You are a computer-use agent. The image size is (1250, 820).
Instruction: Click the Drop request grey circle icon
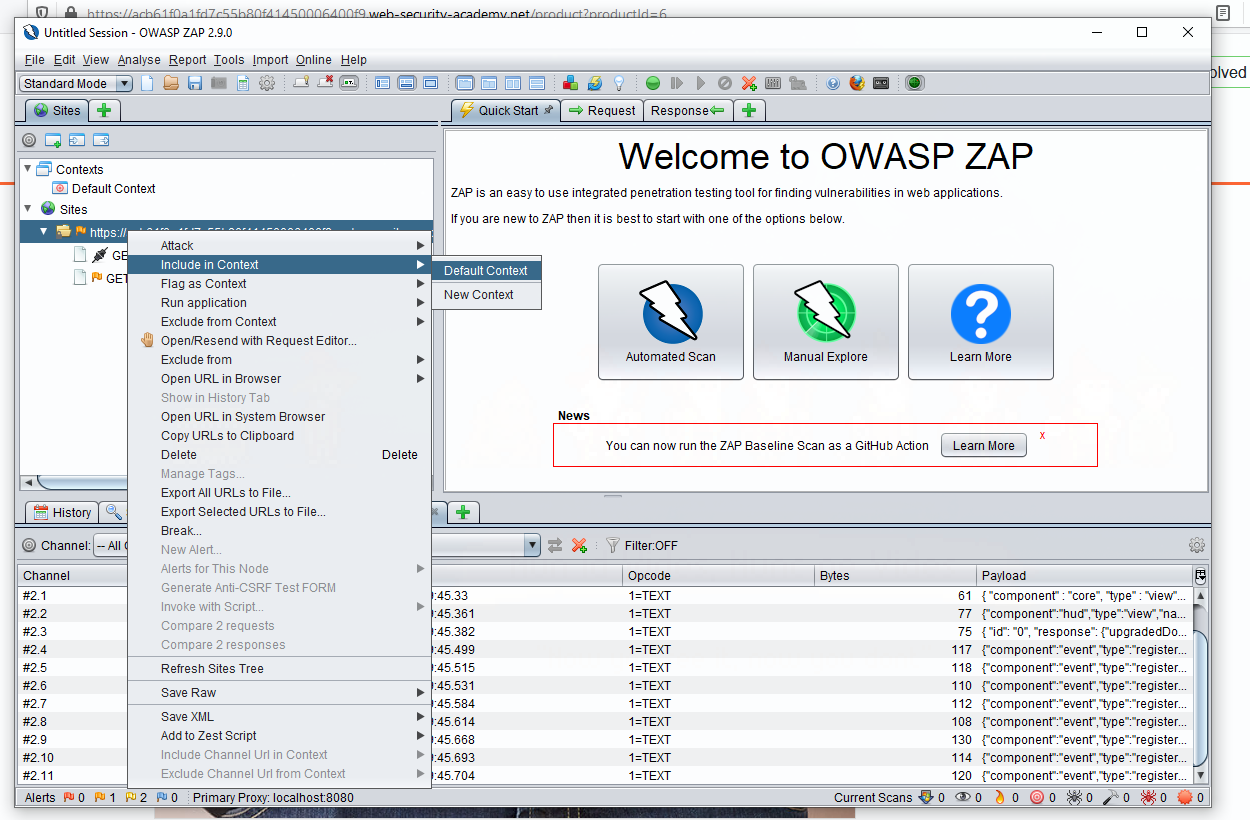tap(725, 84)
